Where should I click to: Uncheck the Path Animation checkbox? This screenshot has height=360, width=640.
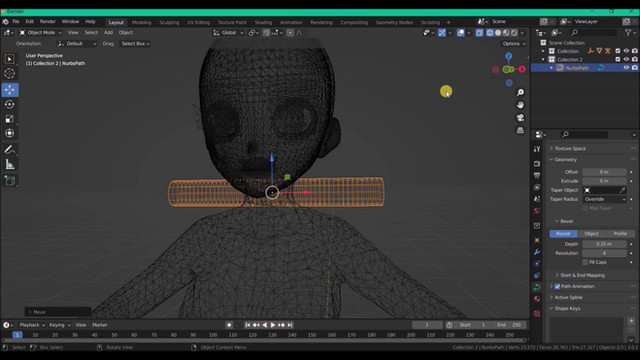pyautogui.click(x=557, y=286)
